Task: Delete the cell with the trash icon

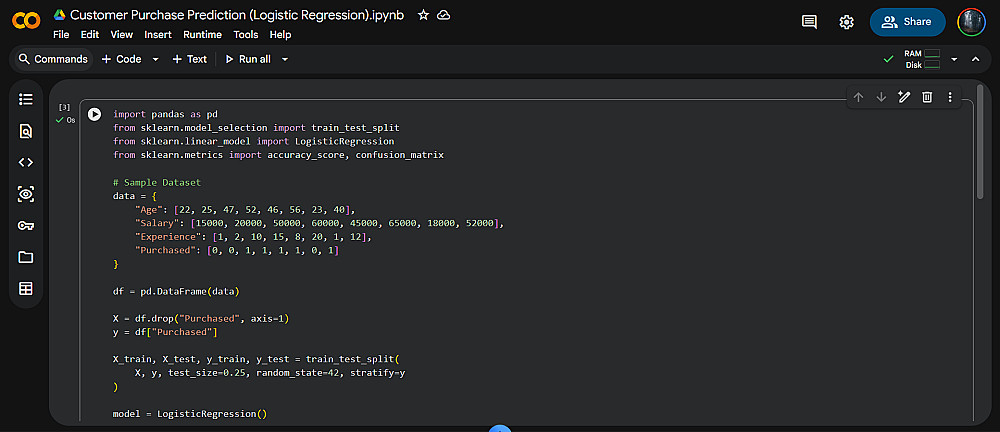Action: tap(927, 97)
